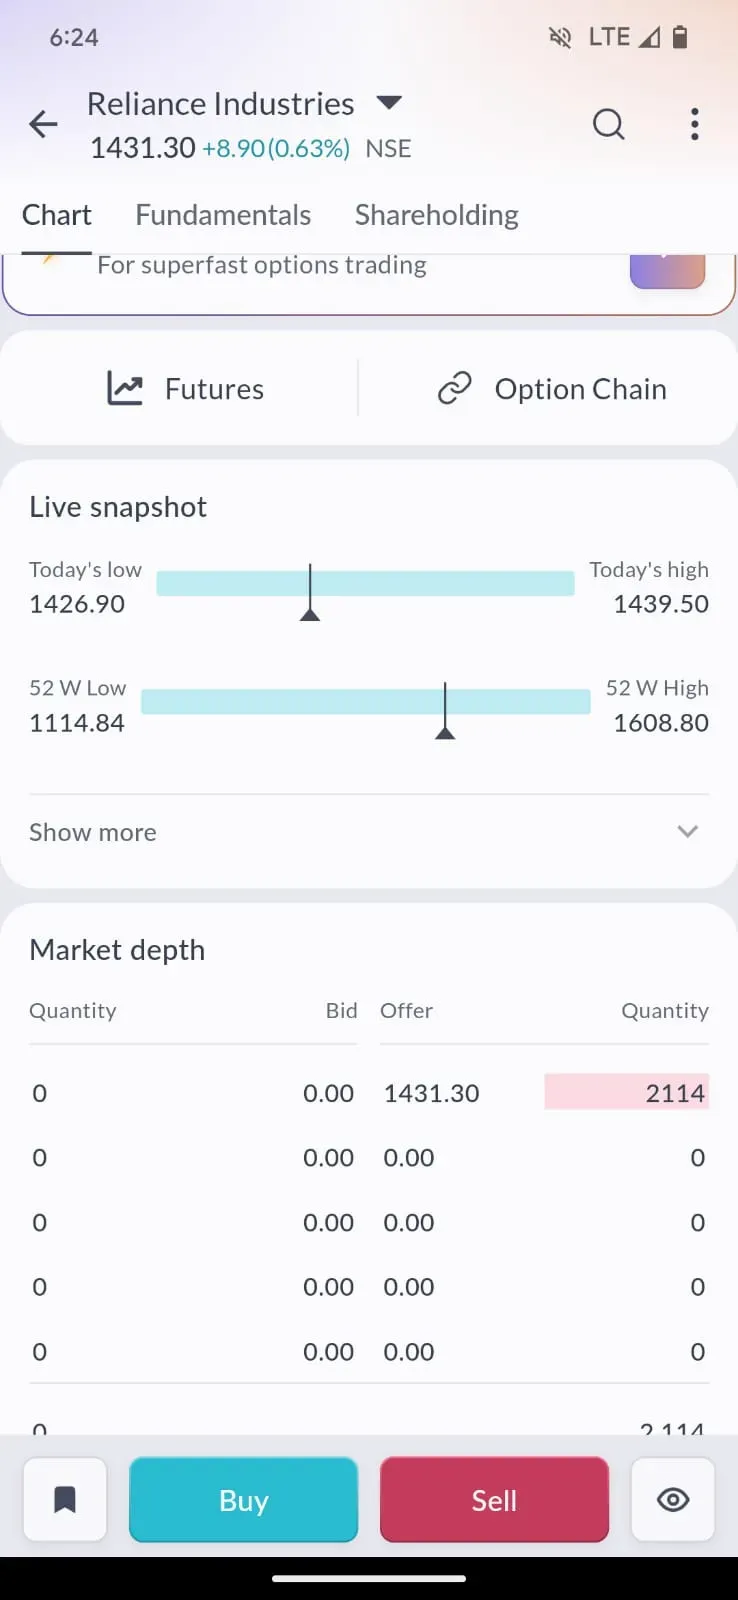Select the Chart tab
Screen dimensions: 738x1600
(57, 215)
